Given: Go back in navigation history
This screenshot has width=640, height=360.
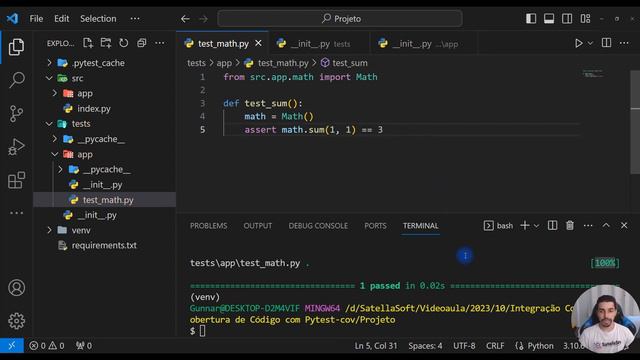Looking at the screenshot, I should click(185, 19).
